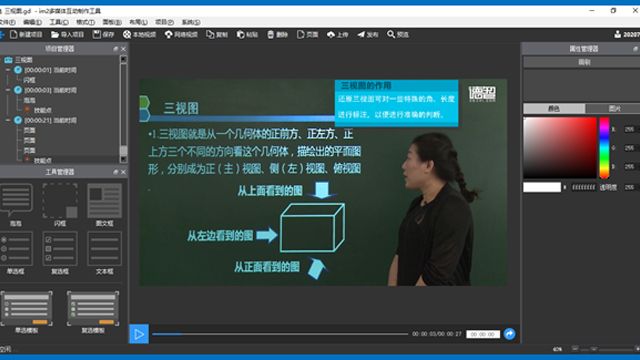This screenshot has height=360, width=640.
Task: Float the project manager panel
Action: 116,49
